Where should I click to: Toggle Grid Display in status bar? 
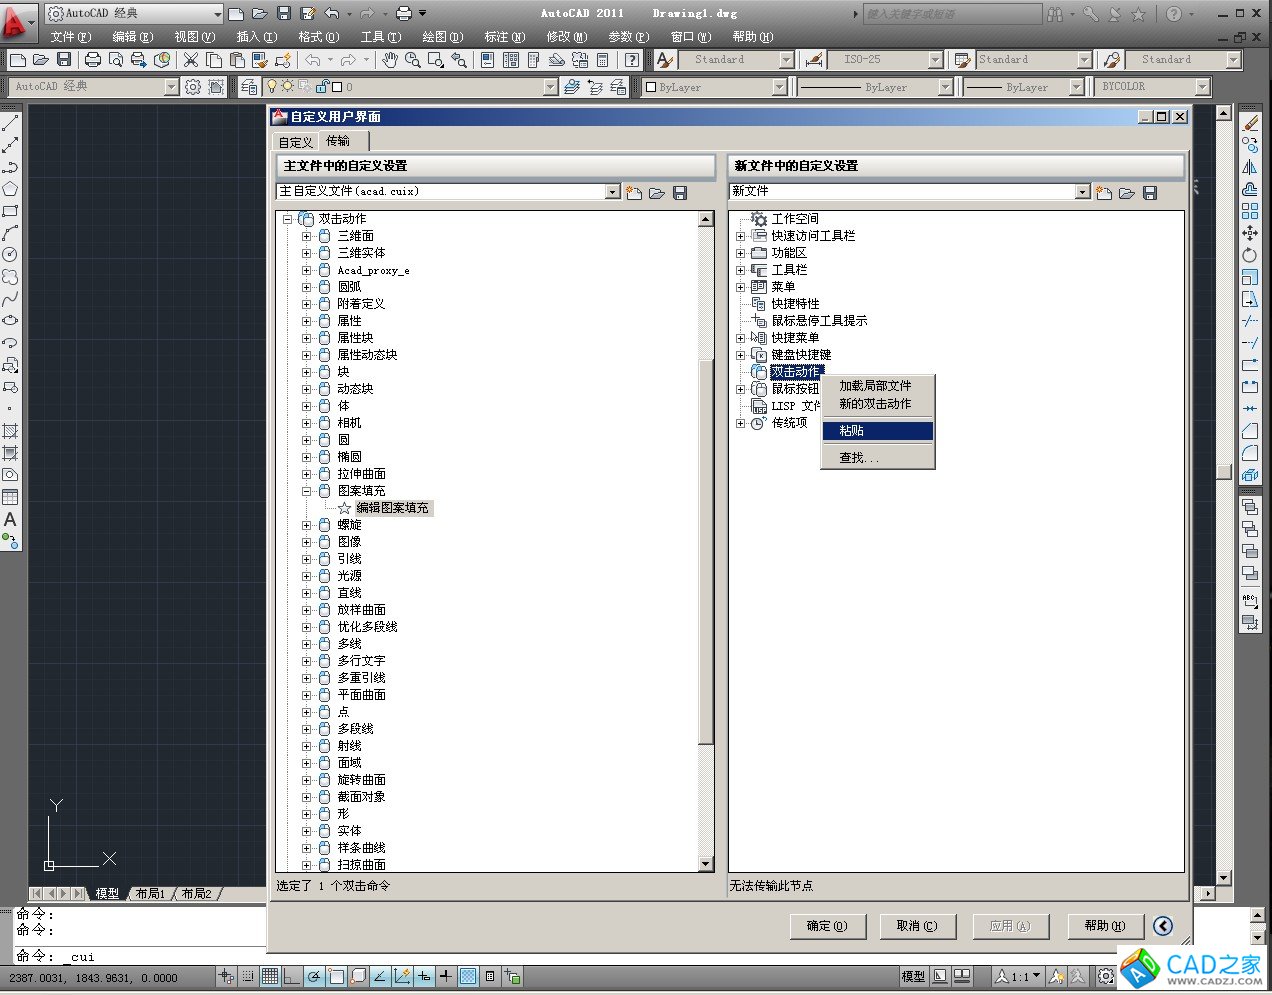click(270, 977)
